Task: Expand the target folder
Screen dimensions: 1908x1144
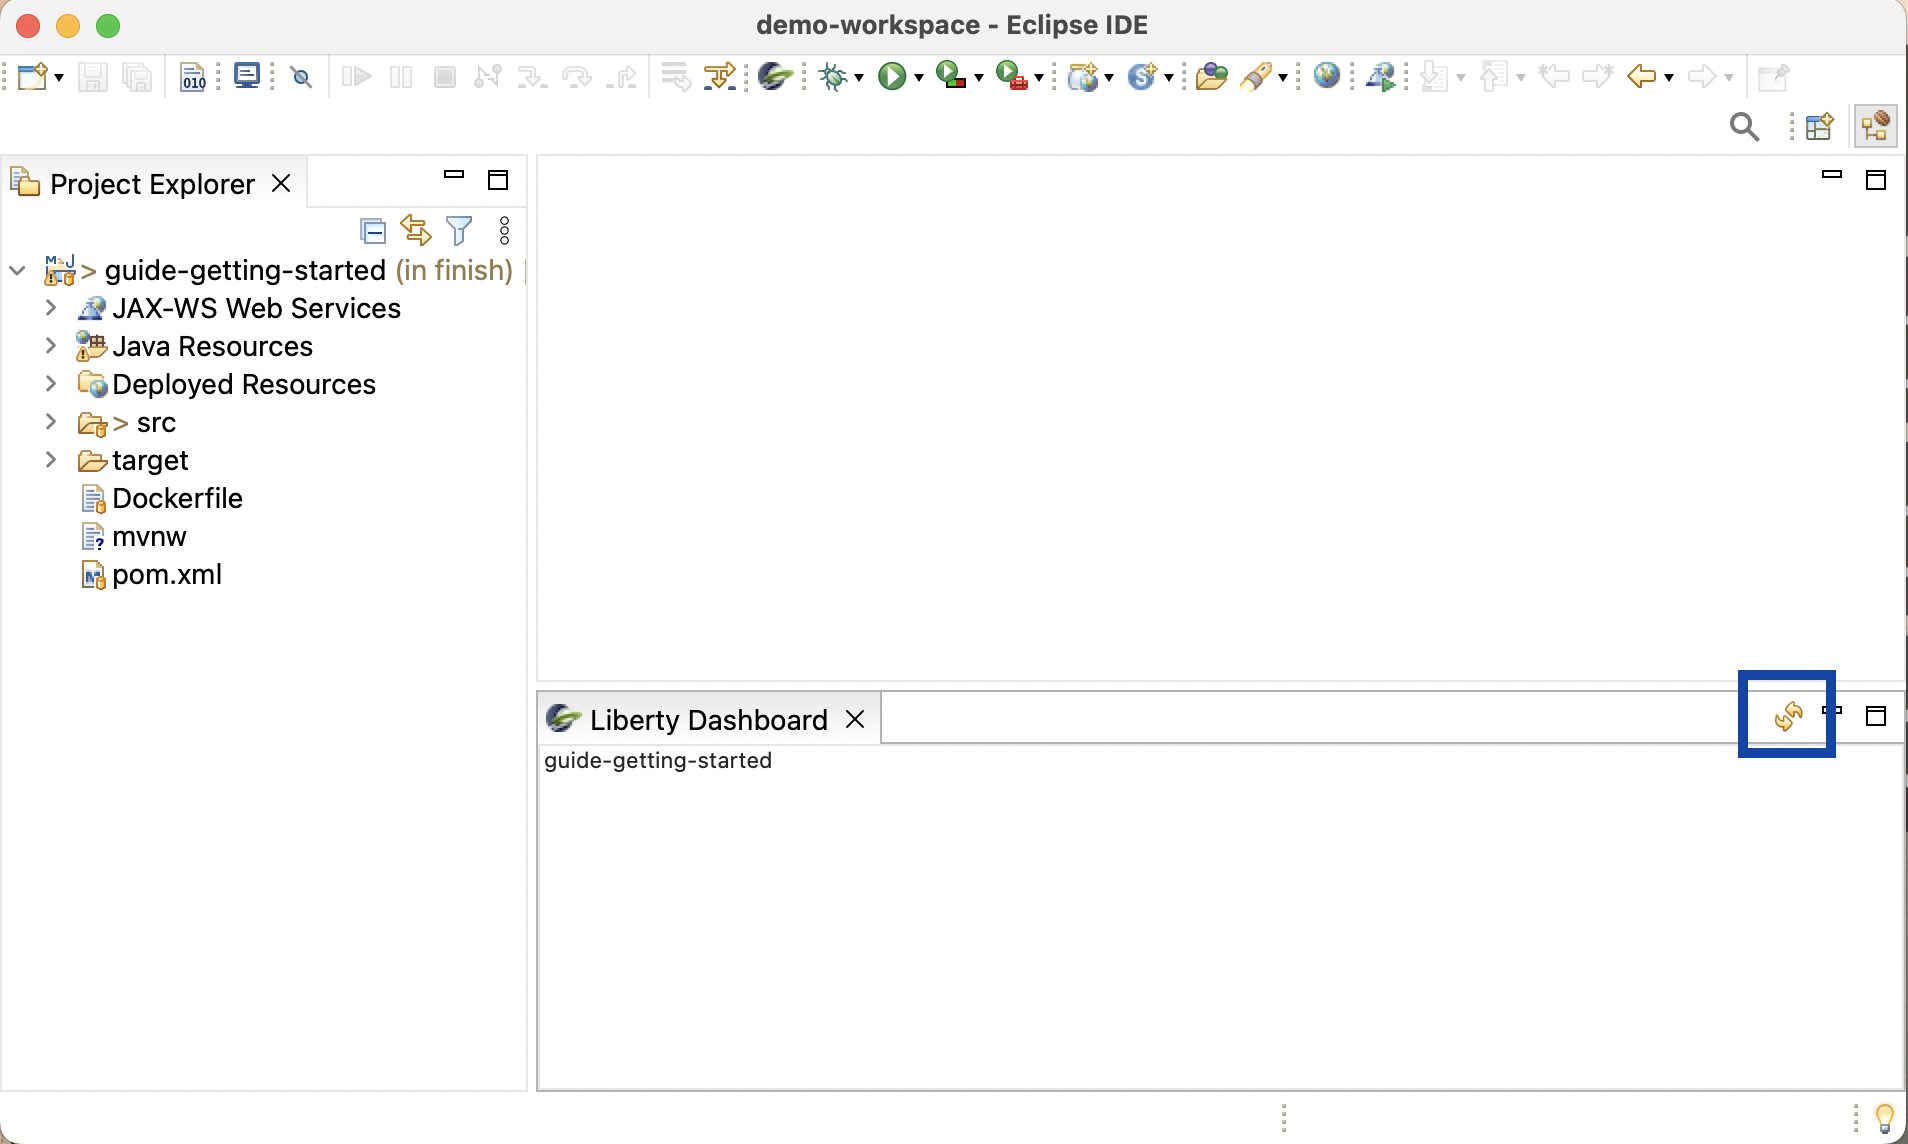Action: click(51, 460)
